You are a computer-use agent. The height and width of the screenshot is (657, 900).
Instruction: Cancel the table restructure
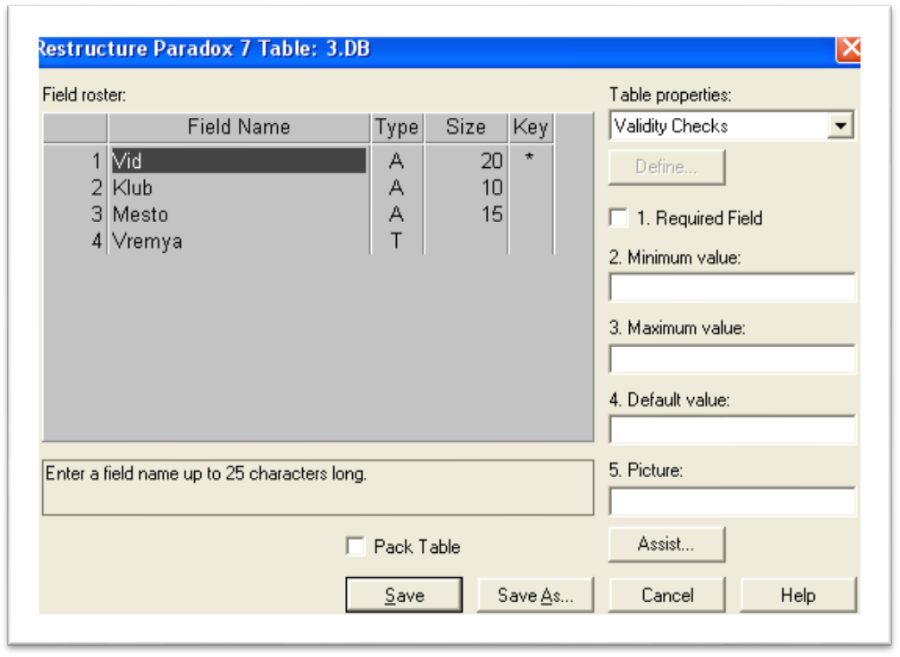point(667,595)
